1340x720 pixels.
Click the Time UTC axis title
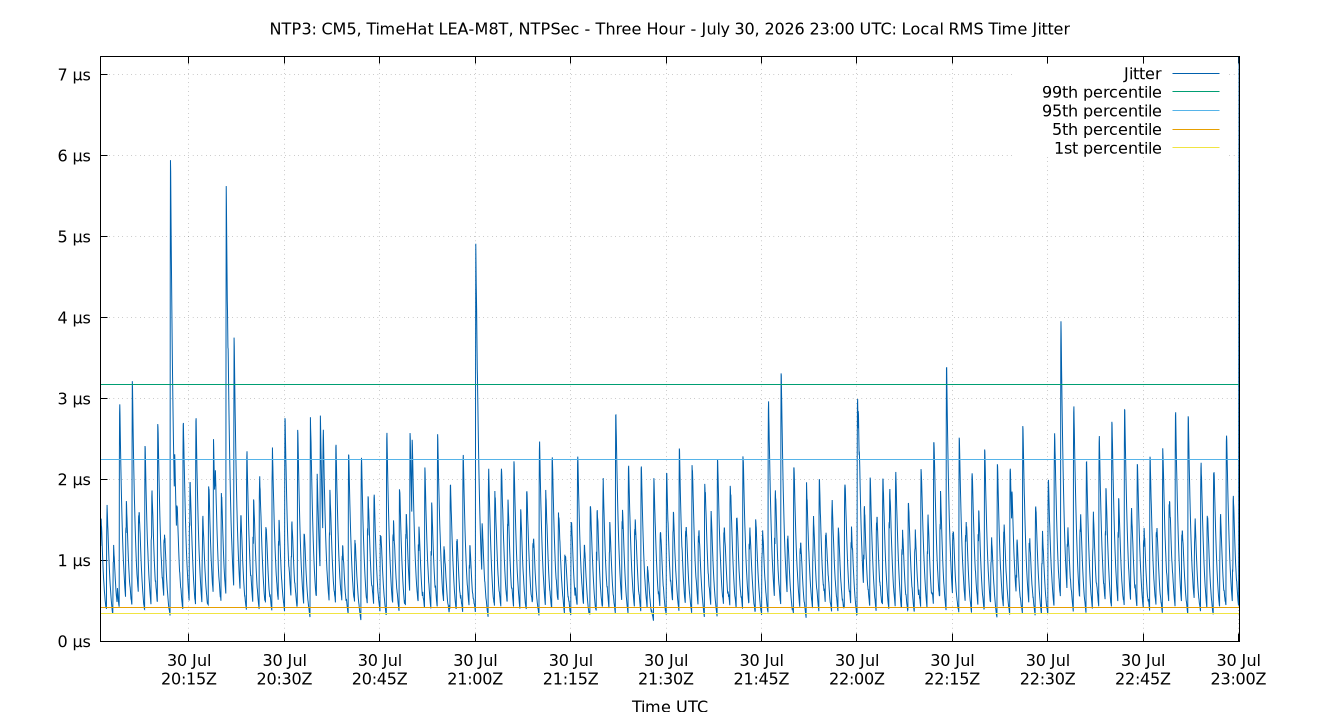coord(670,706)
